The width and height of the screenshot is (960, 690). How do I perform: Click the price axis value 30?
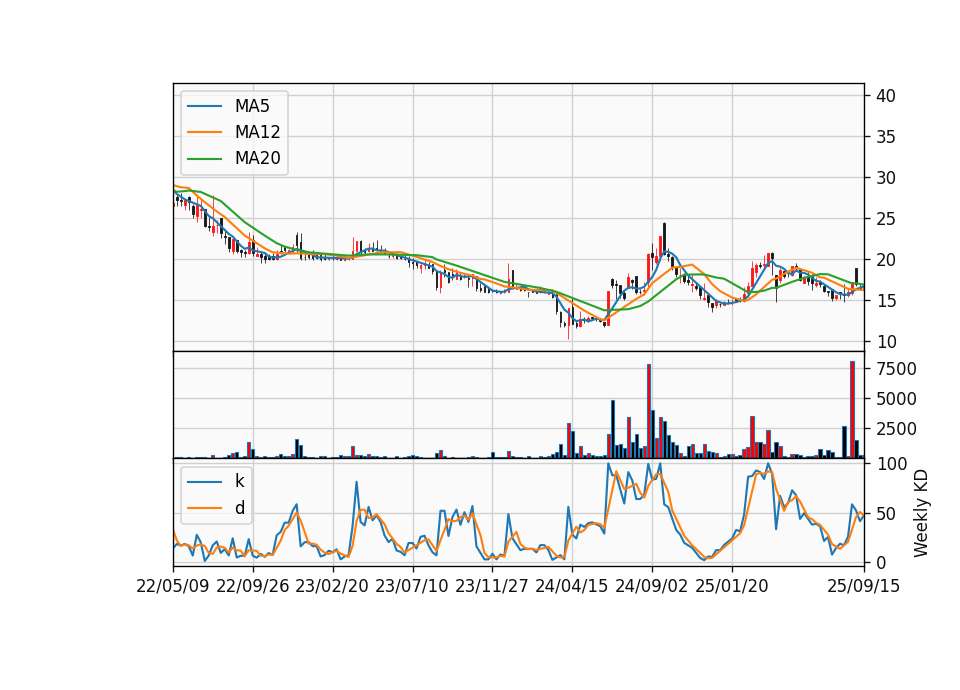[886, 178]
